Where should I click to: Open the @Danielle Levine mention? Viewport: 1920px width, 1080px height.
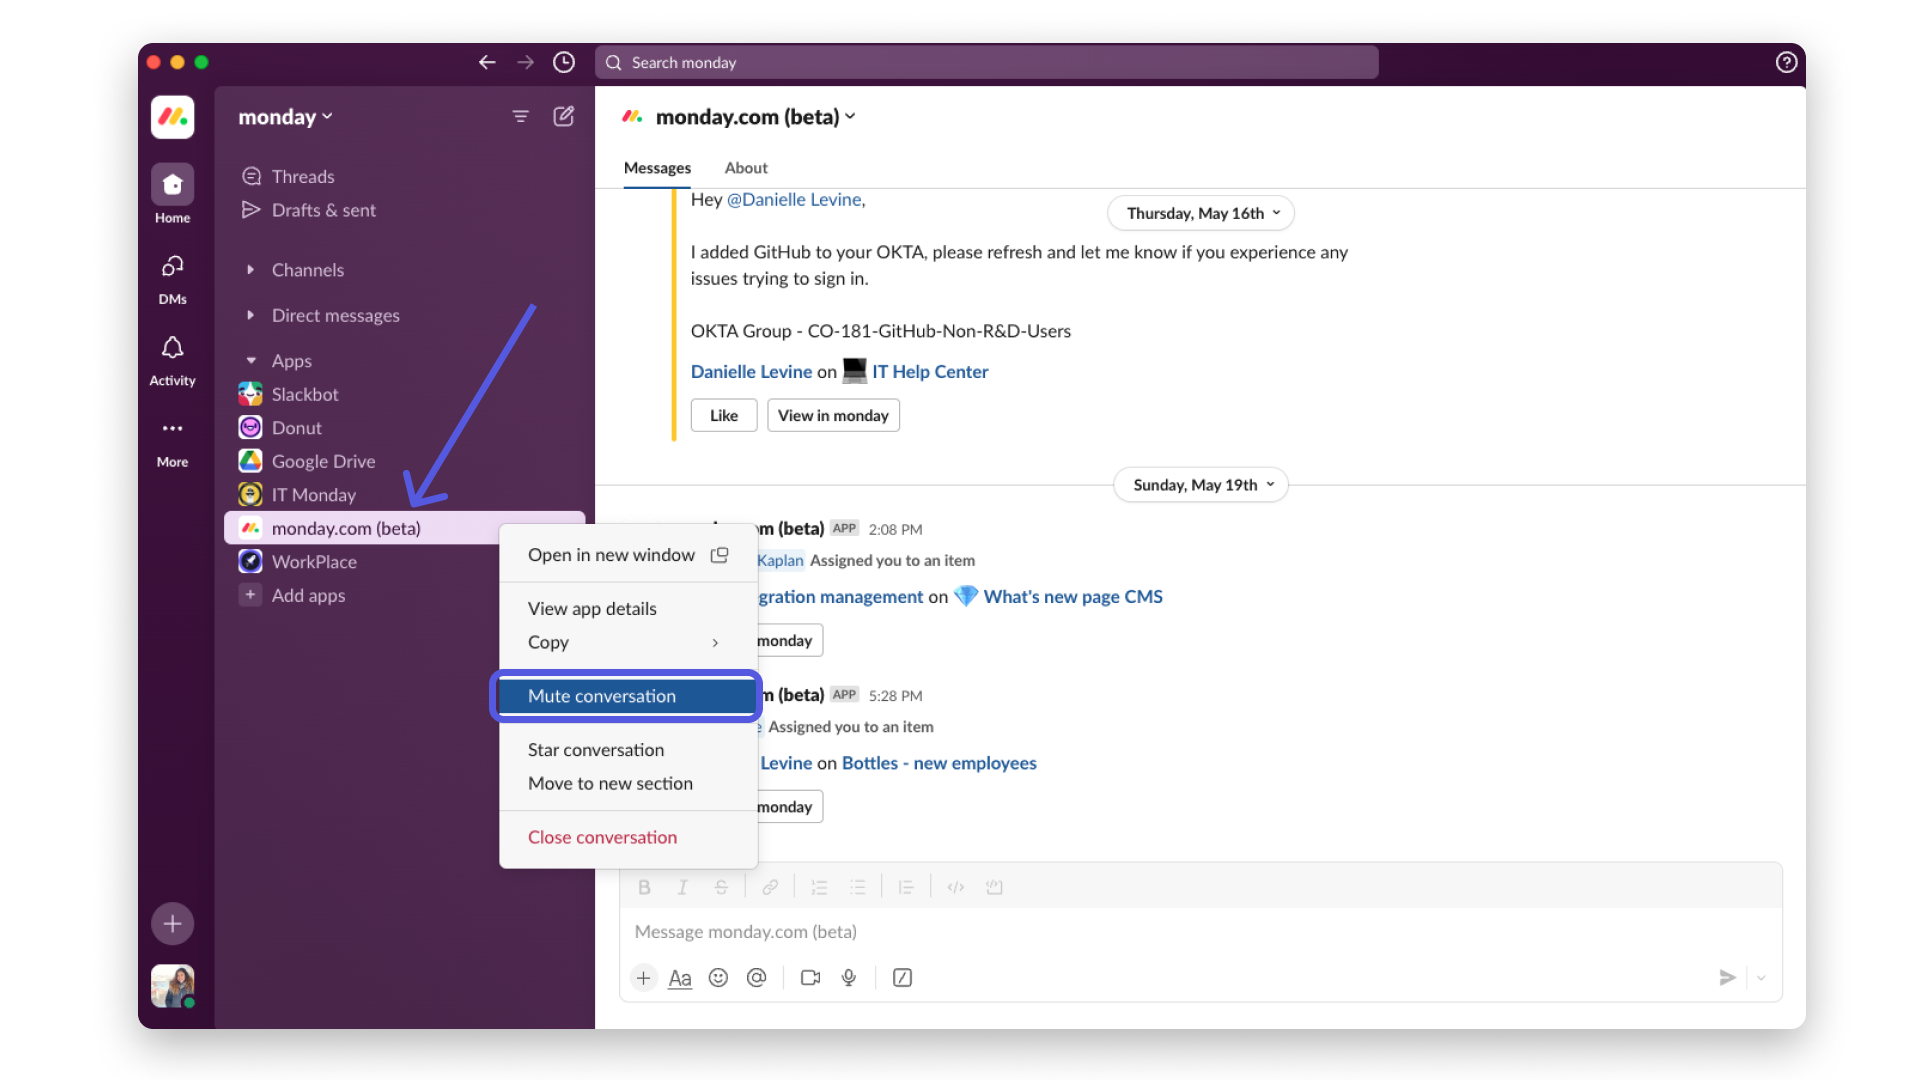(795, 200)
